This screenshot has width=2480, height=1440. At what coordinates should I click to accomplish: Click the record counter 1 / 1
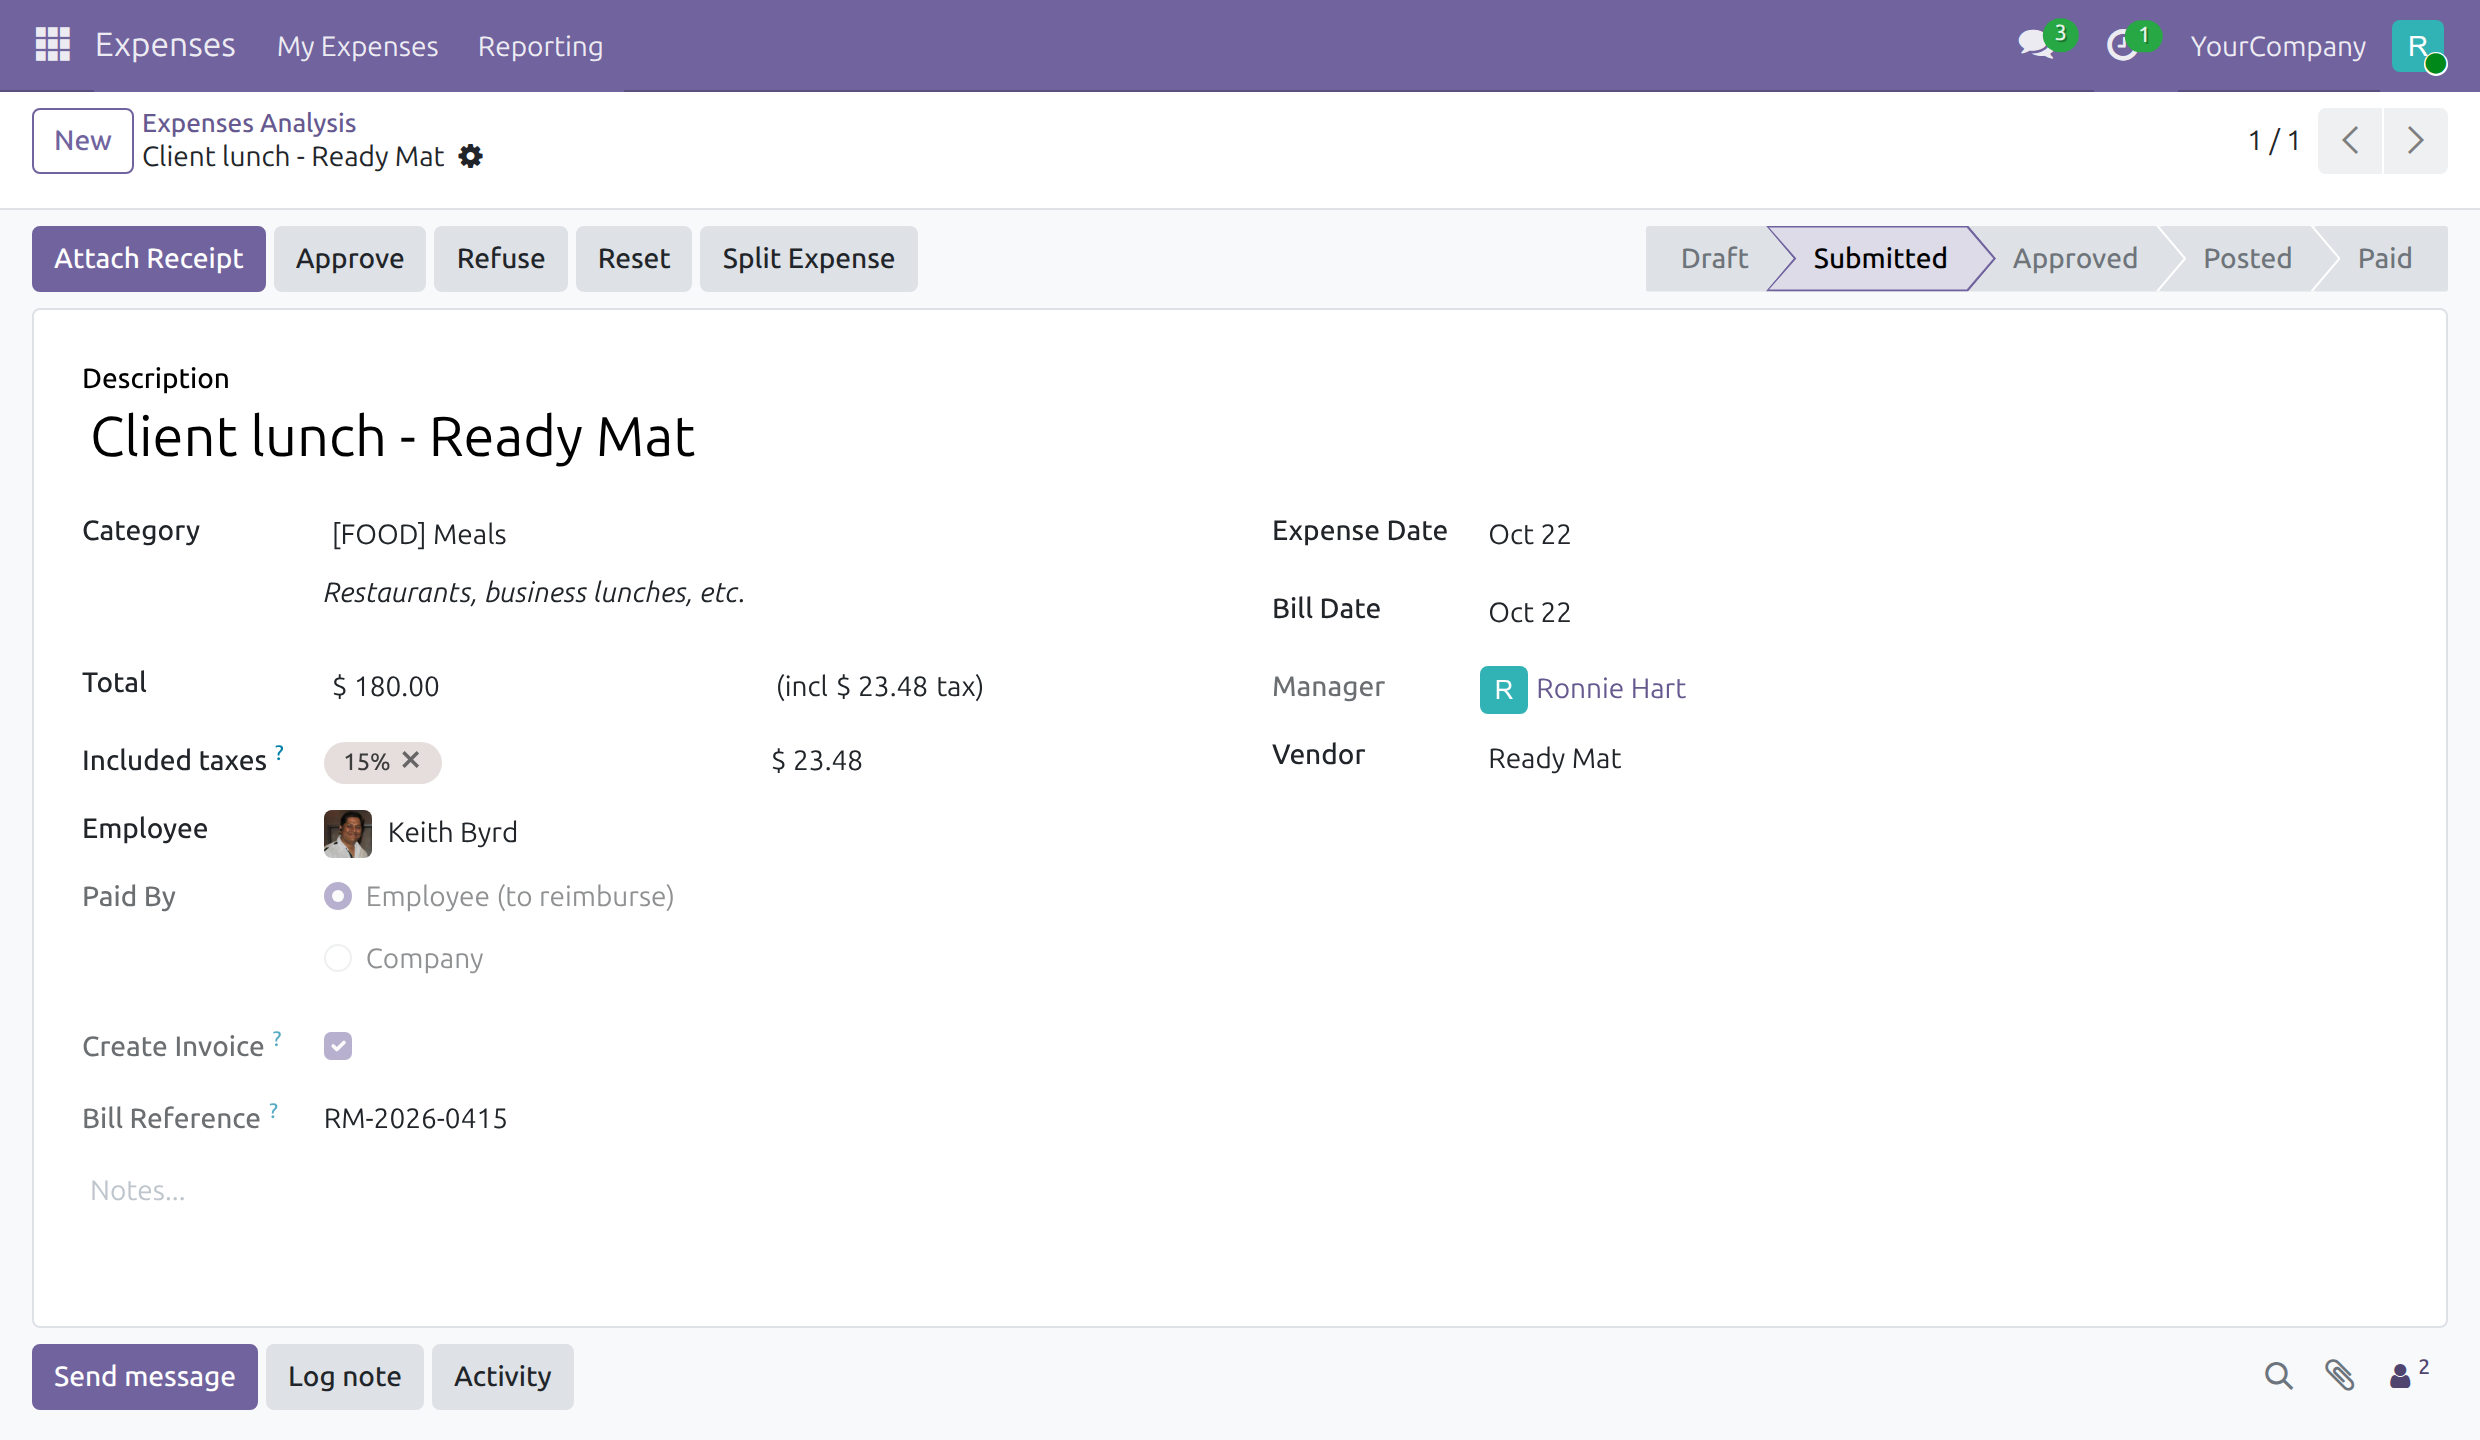(2274, 140)
